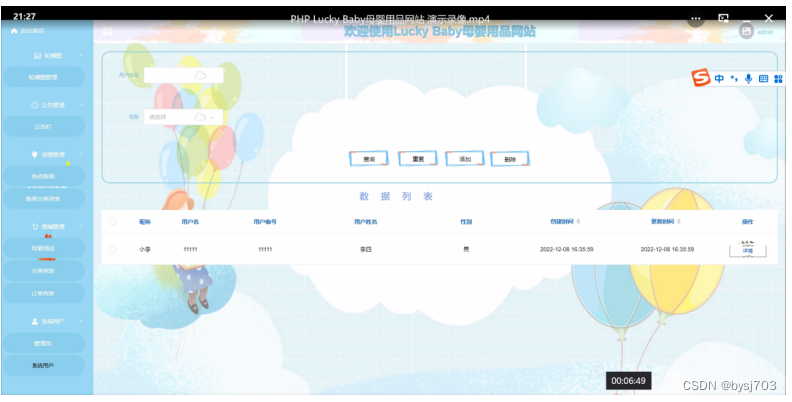Tick the select-all checkbox in table header
This screenshot has height=402, width=792.
113,222
